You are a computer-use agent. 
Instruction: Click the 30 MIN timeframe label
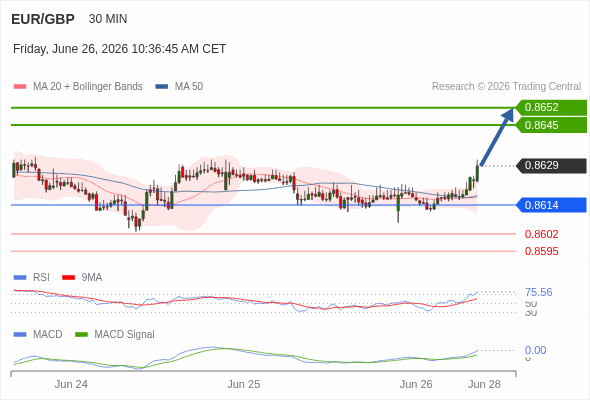[108, 19]
